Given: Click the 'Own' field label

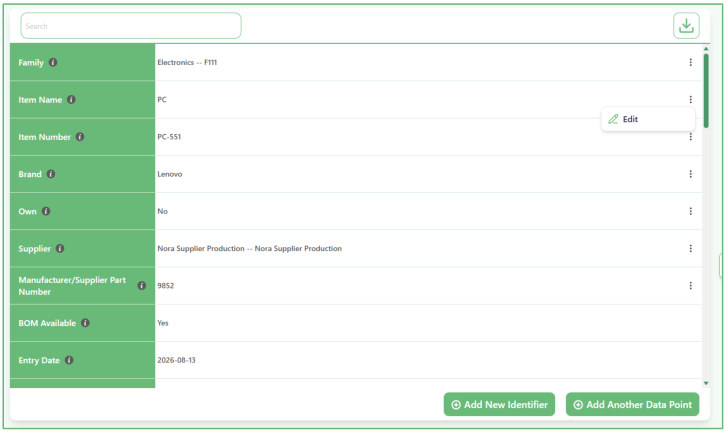Looking at the screenshot, I should pyautogui.click(x=27, y=211).
